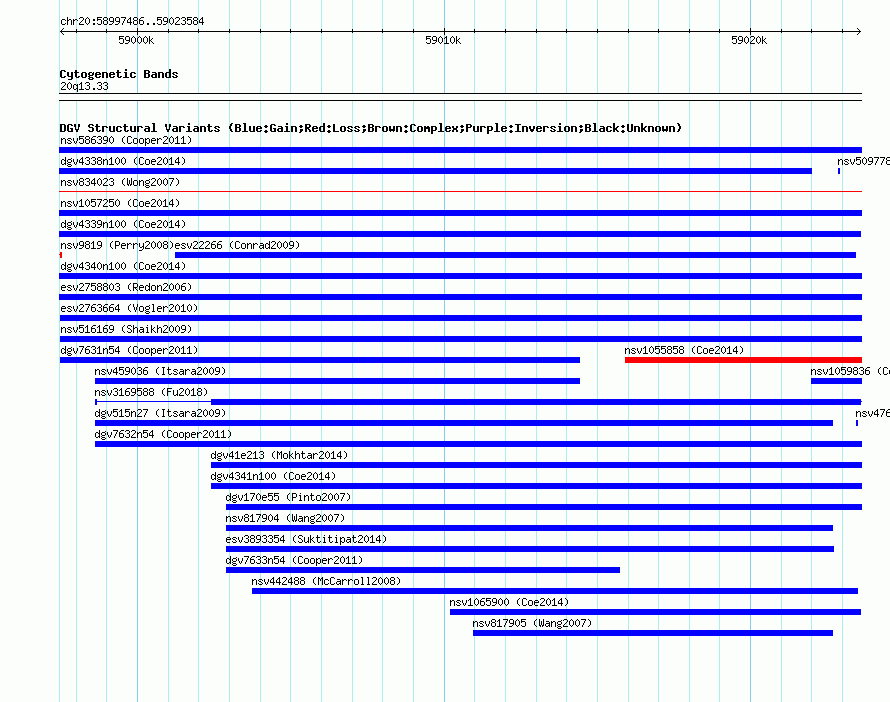The width and height of the screenshot is (890, 702).
Task: Open variant nsv586390 (Cooper2011) label
Action: tap(126, 140)
